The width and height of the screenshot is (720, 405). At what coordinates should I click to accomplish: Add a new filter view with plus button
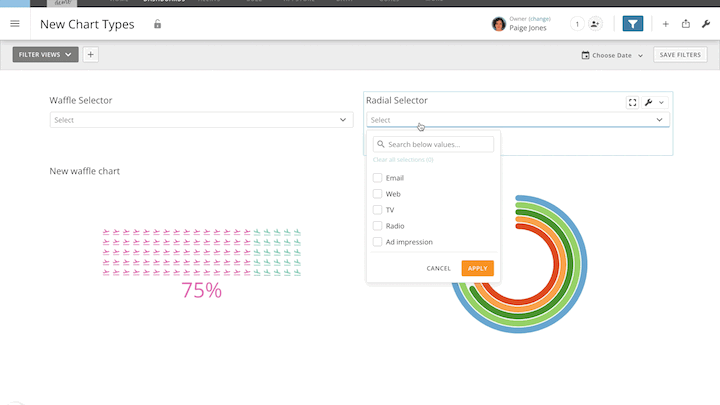point(90,55)
